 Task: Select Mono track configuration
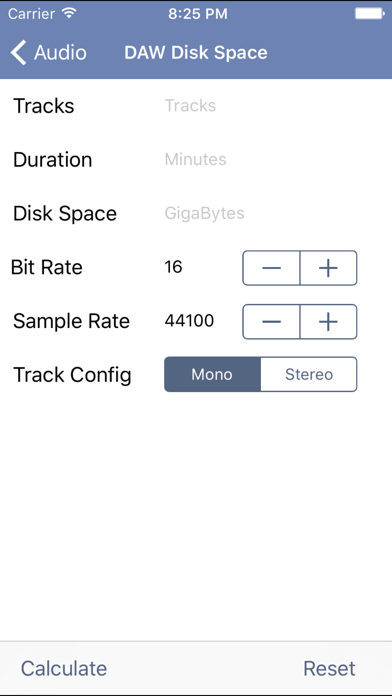pyautogui.click(x=212, y=374)
